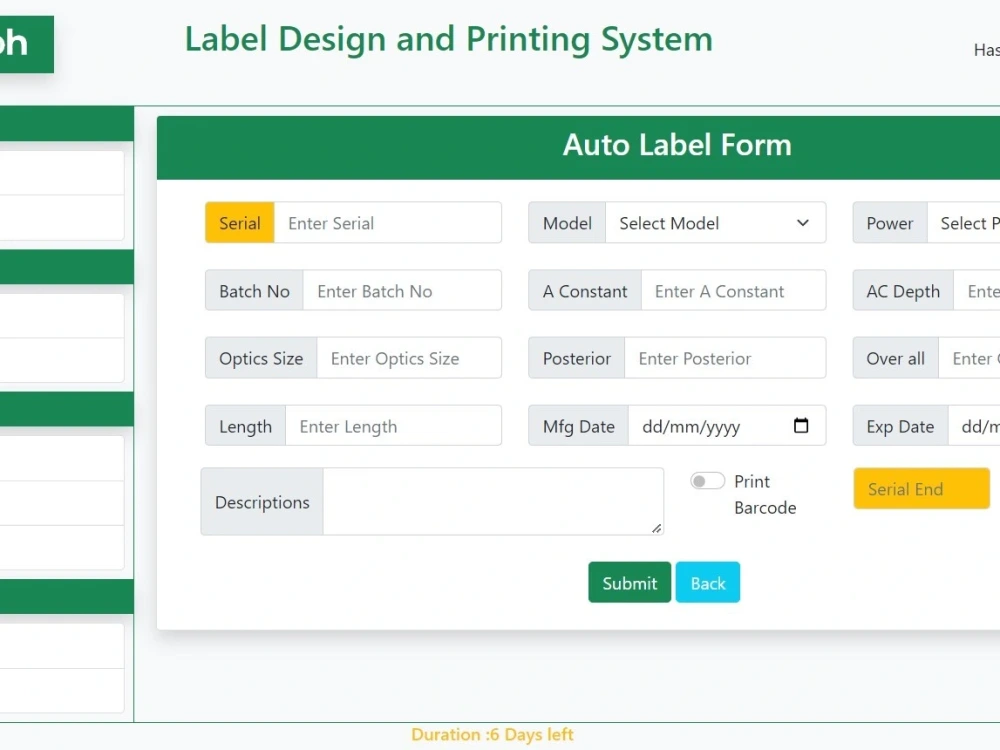Click the Duration 6 Days left notice

pyautogui.click(x=492, y=734)
